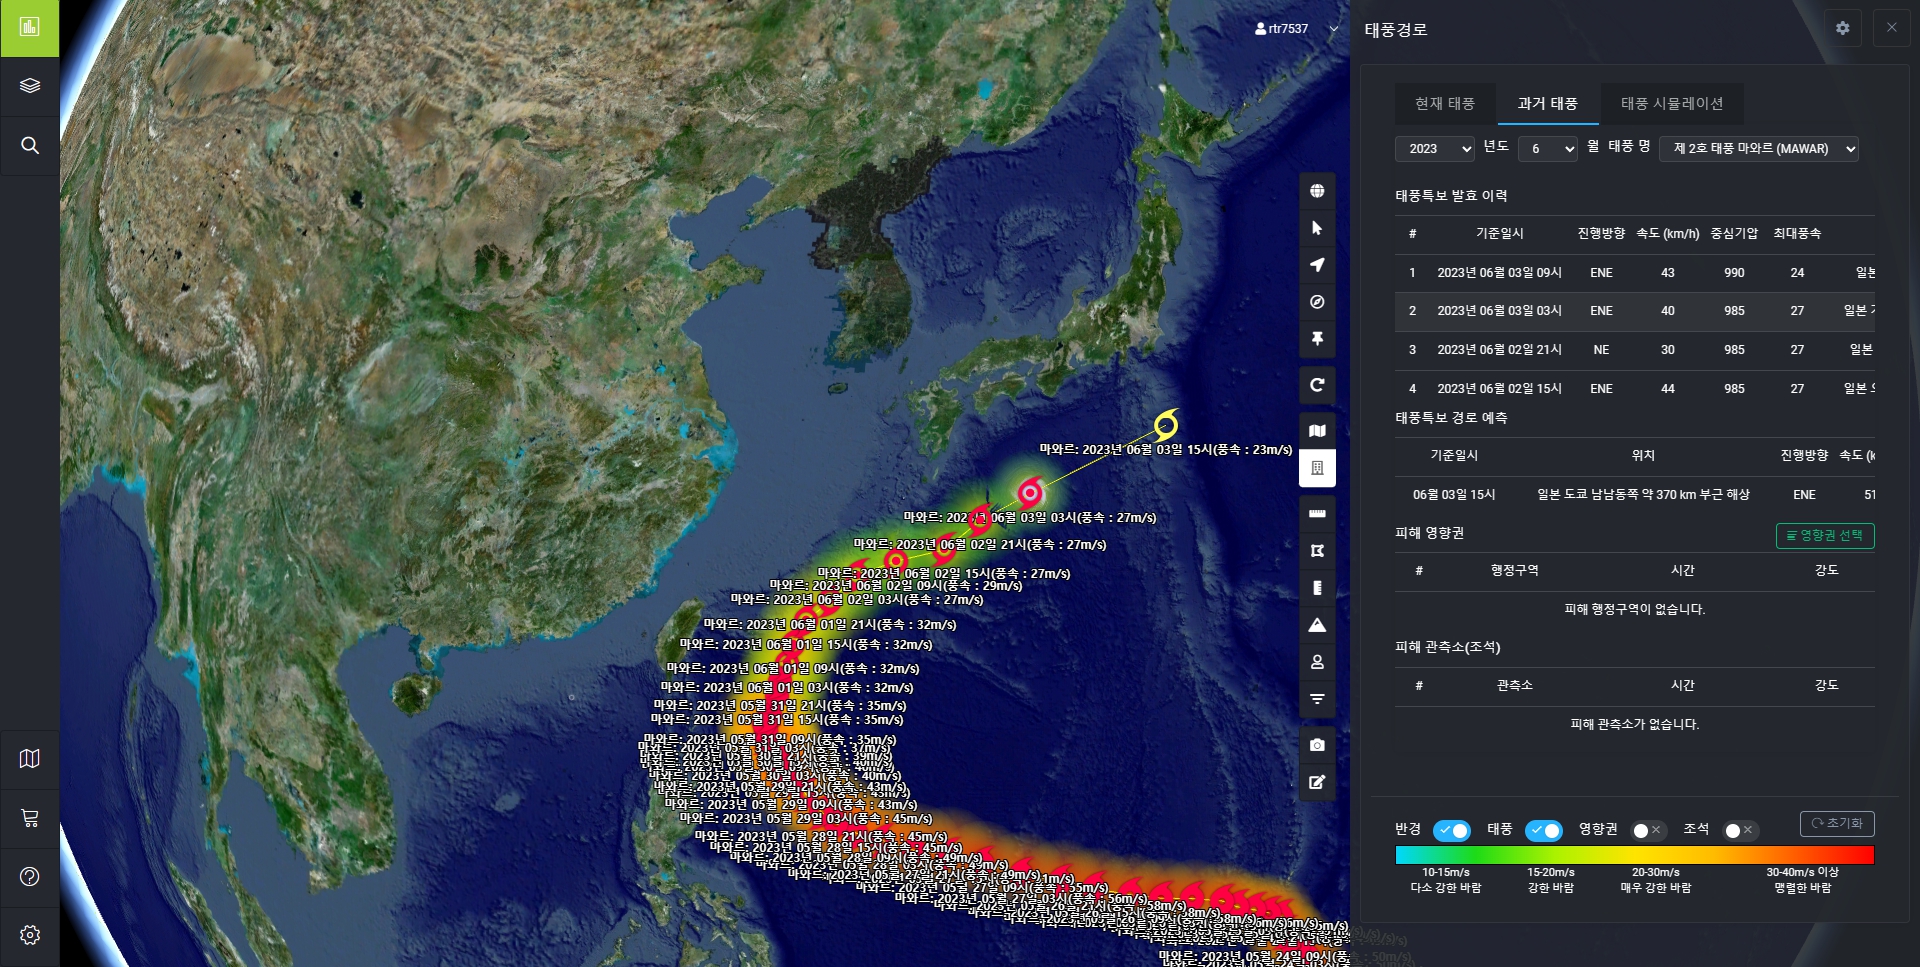Open the 2023 year dropdown
The width and height of the screenshot is (1920, 967).
click(1434, 149)
